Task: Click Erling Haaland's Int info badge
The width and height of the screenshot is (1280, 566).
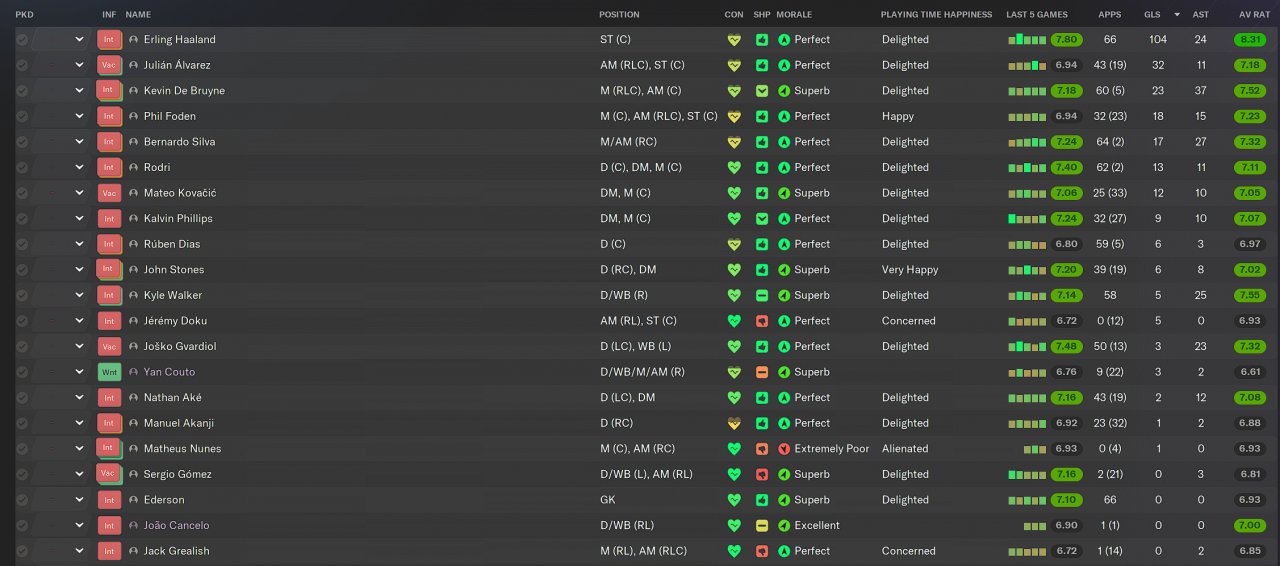Action: click(x=109, y=40)
